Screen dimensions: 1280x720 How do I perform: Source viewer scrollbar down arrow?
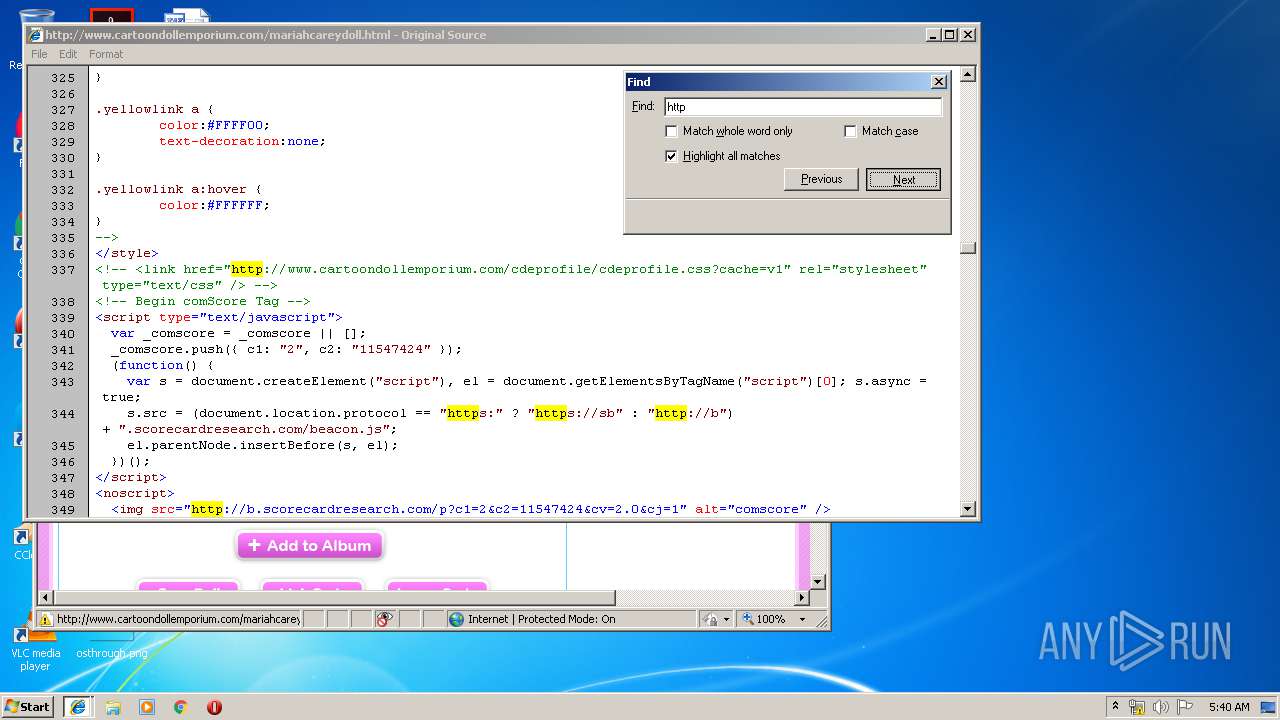pos(967,509)
